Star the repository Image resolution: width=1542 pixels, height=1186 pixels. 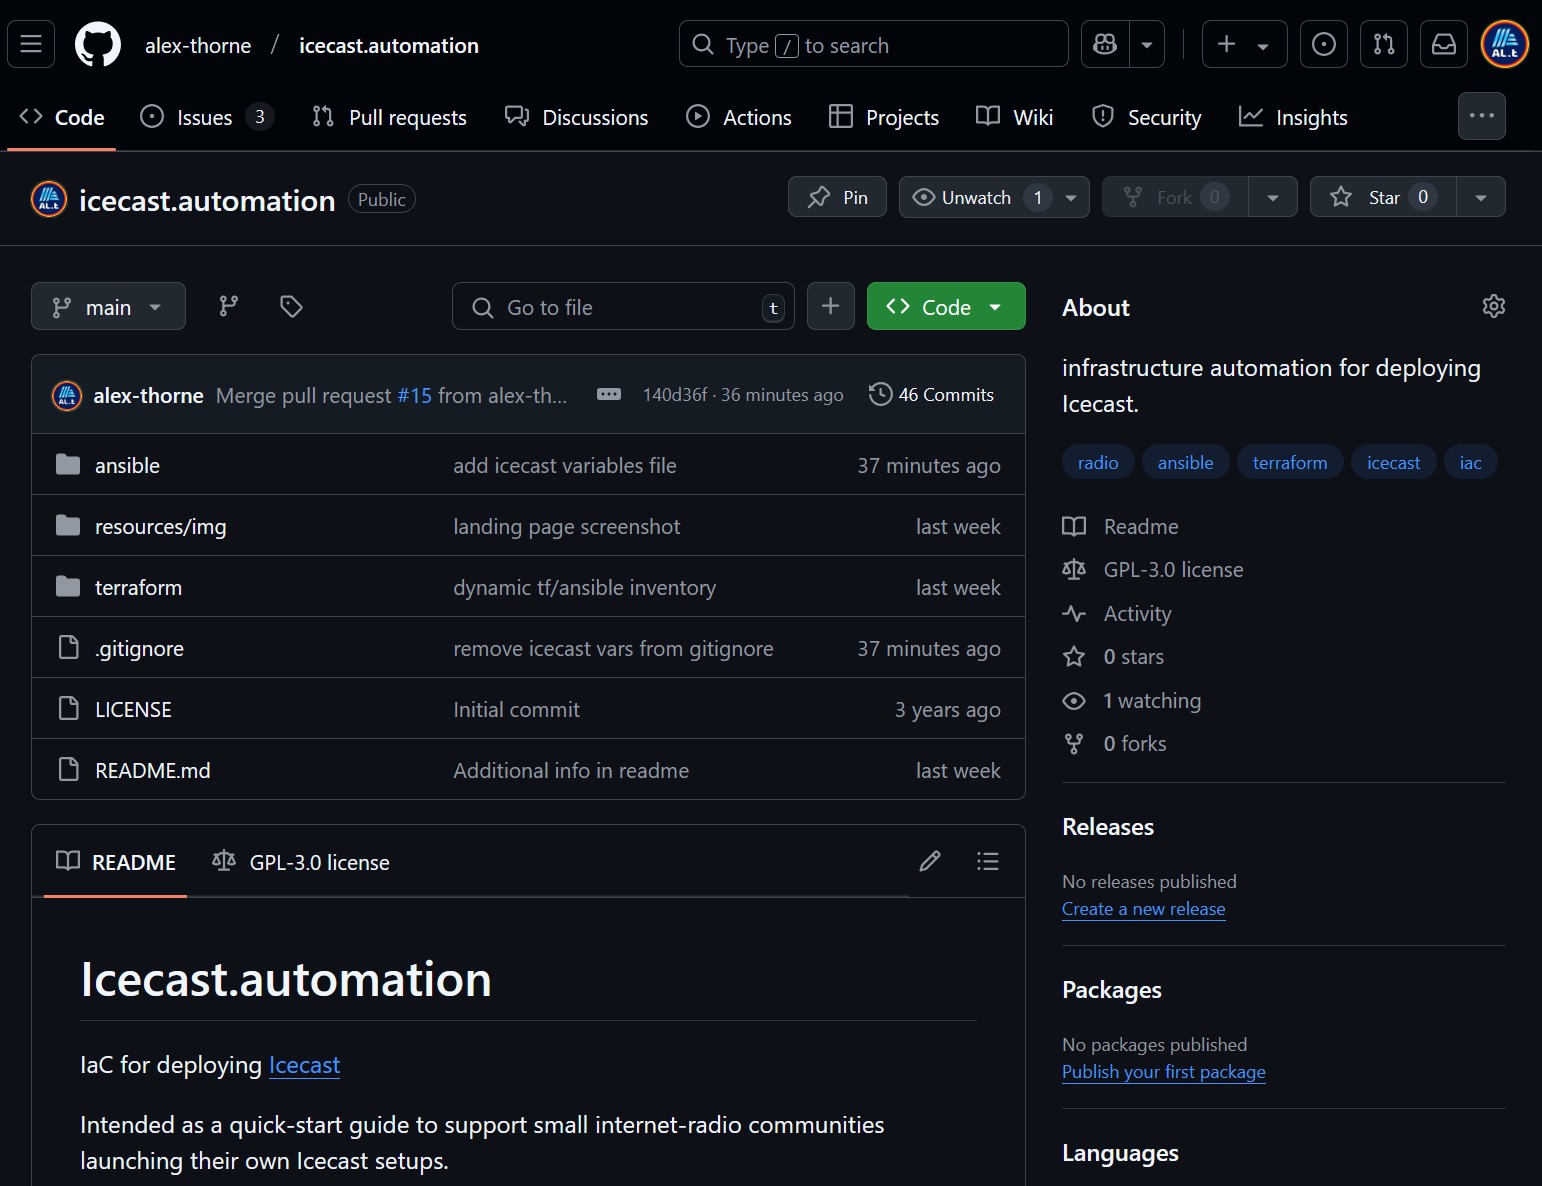[x=1383, y=197]
